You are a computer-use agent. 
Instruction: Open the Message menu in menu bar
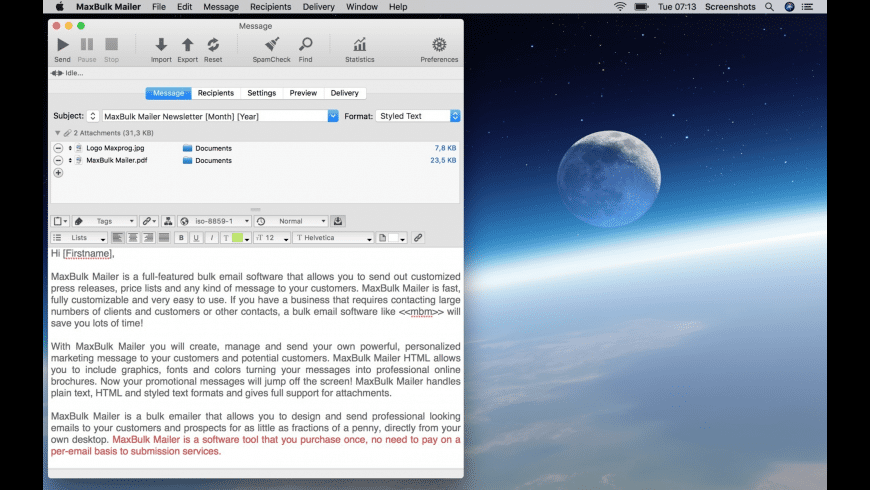(221, 7)
